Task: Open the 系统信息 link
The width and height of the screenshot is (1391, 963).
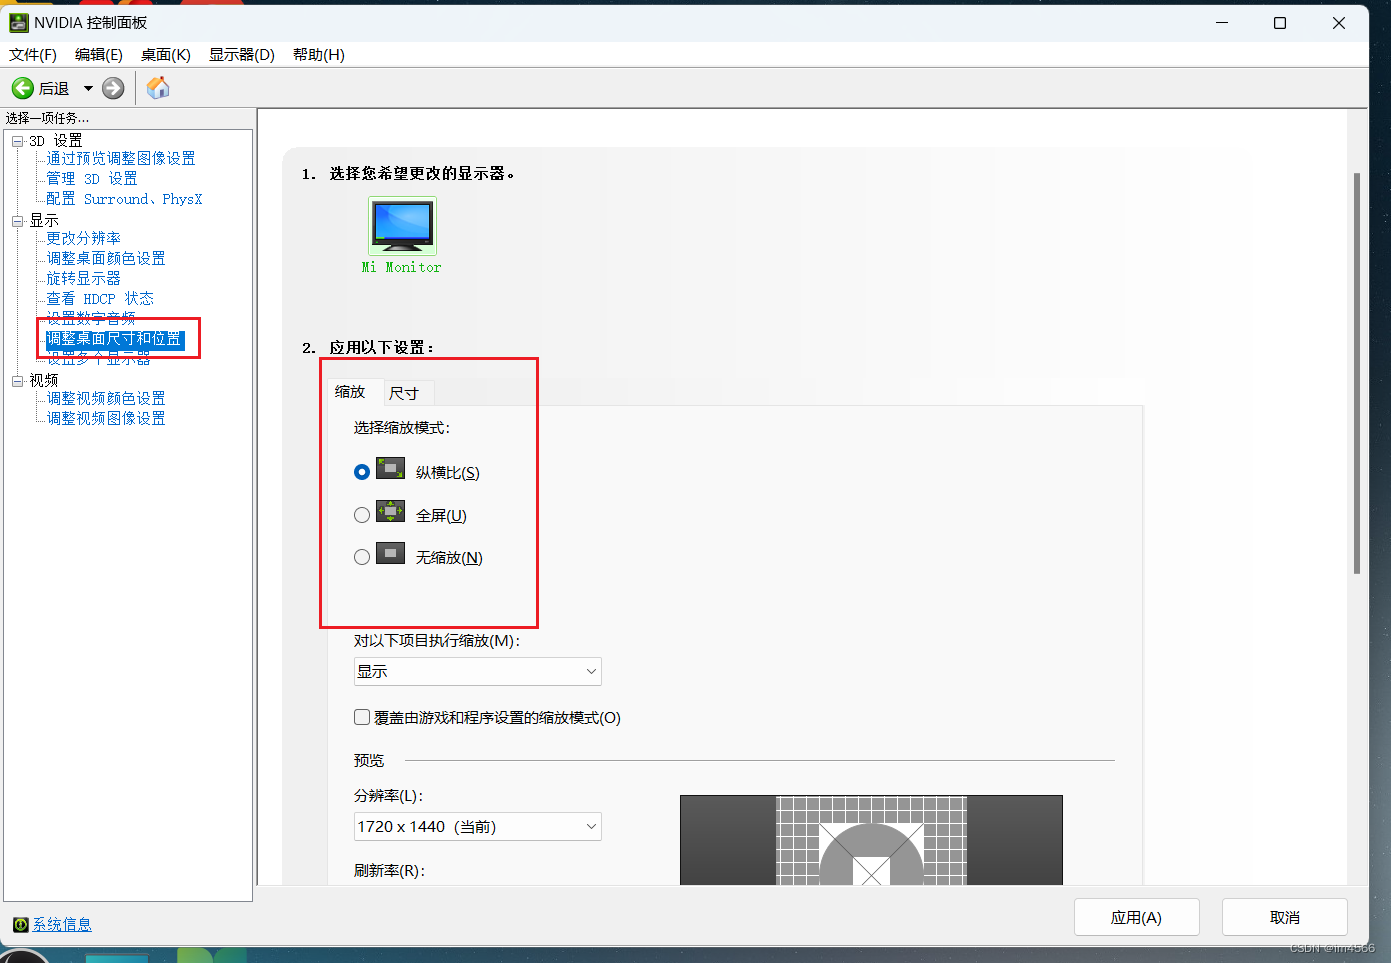Action: tap(62, 924)
